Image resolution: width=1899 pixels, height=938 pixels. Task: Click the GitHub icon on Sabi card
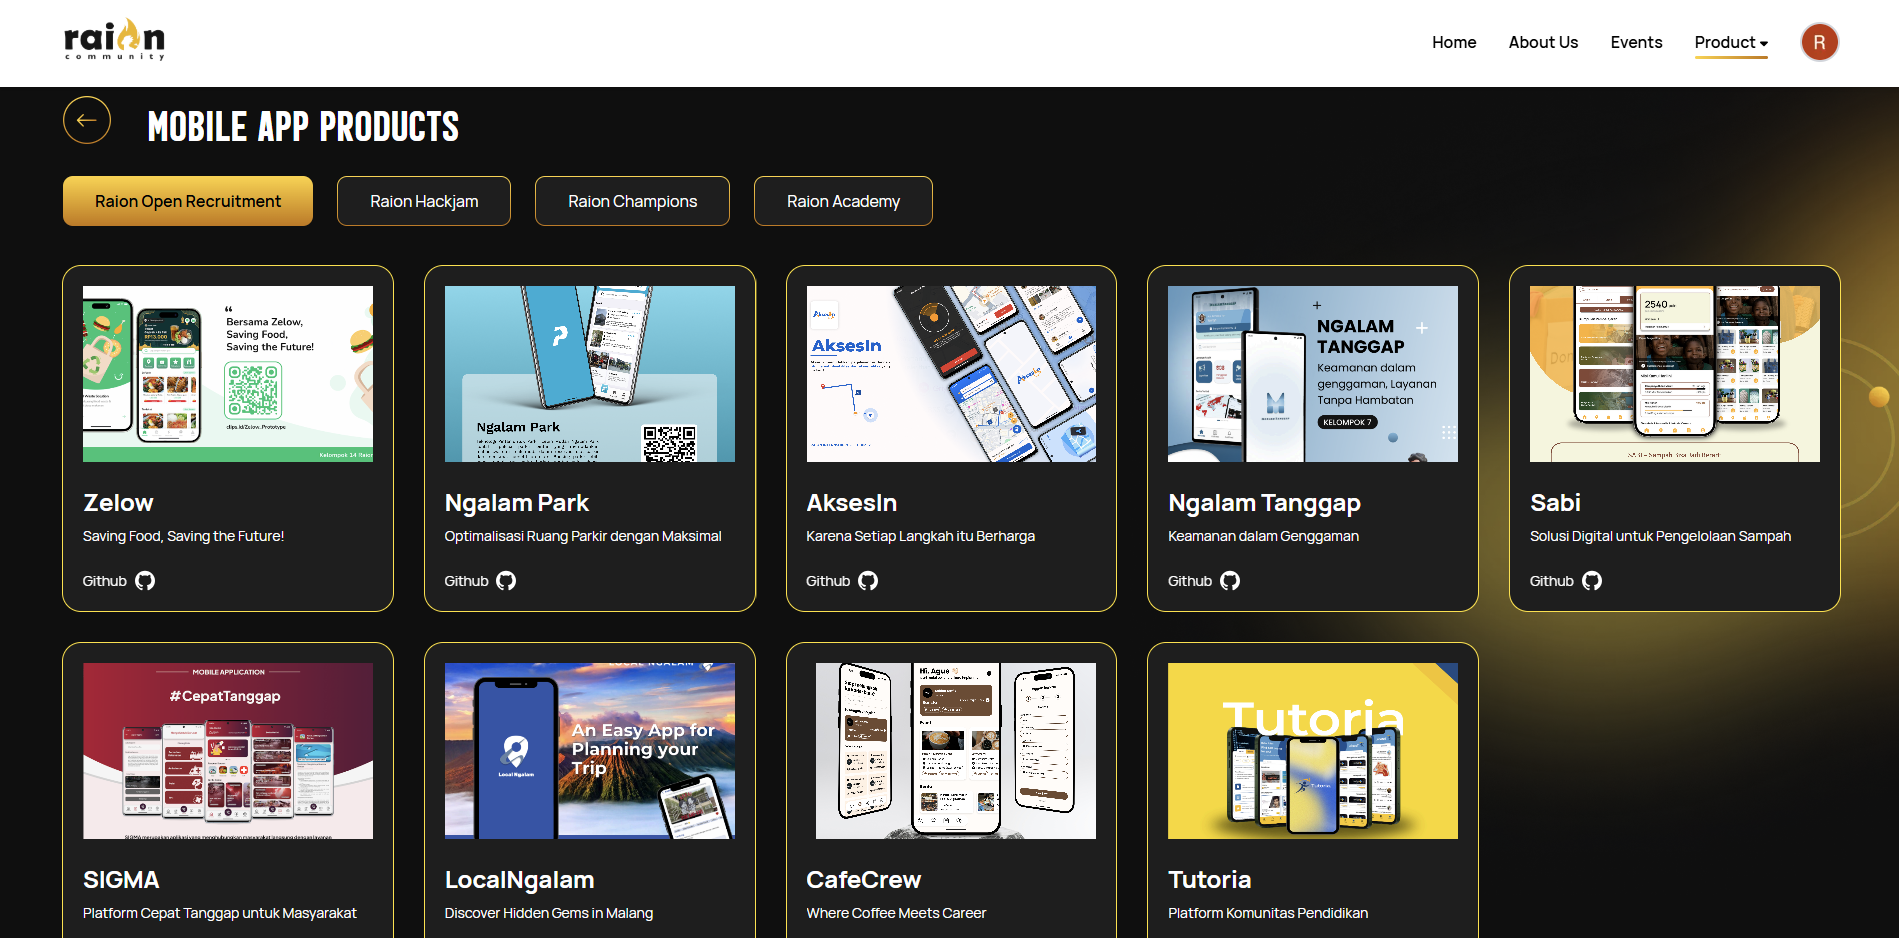[1592, 581]
